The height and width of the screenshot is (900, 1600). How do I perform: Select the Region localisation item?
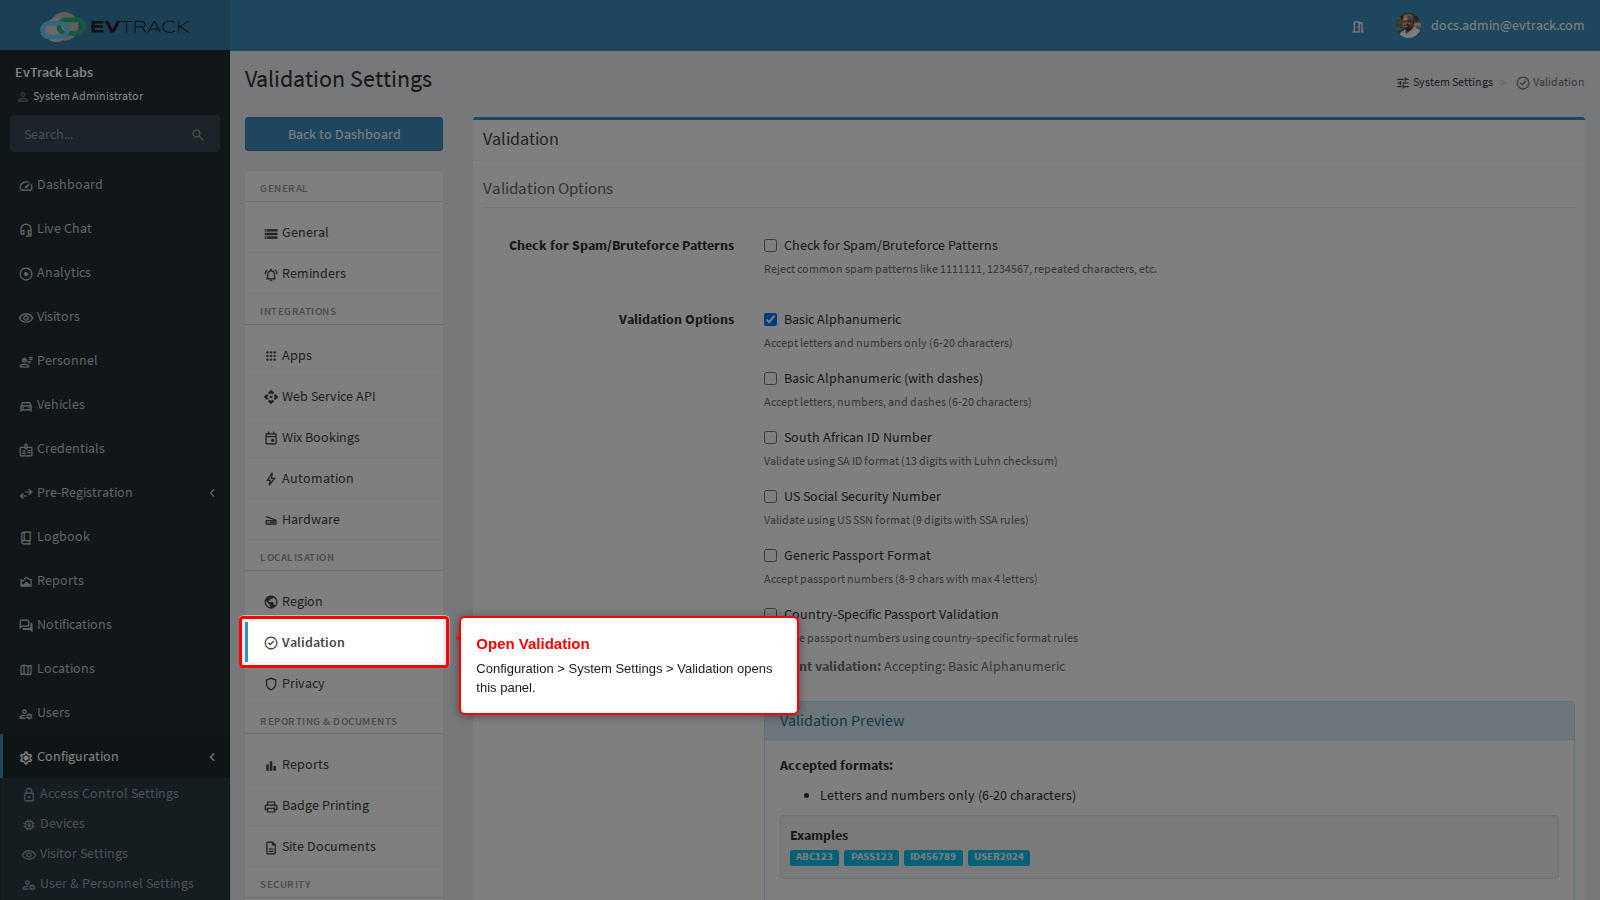tap(344, 602)
